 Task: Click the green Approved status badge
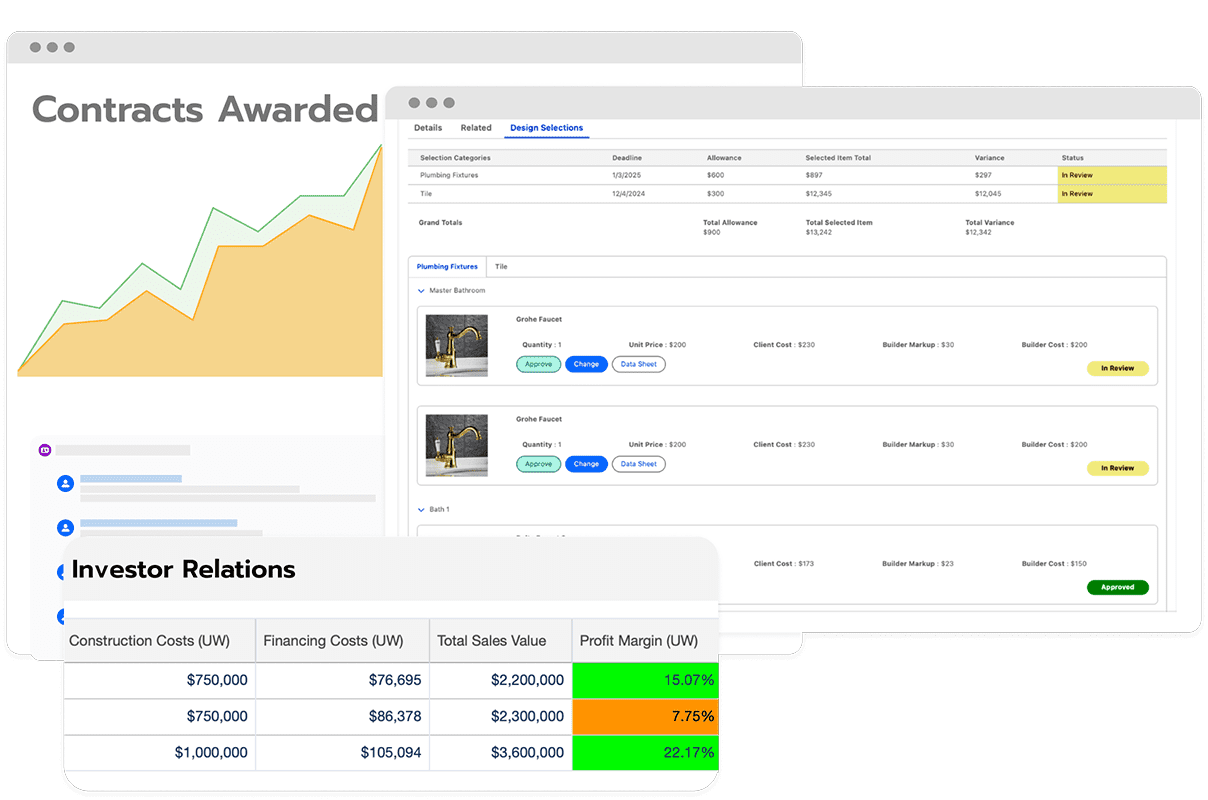click(1117, 588)
